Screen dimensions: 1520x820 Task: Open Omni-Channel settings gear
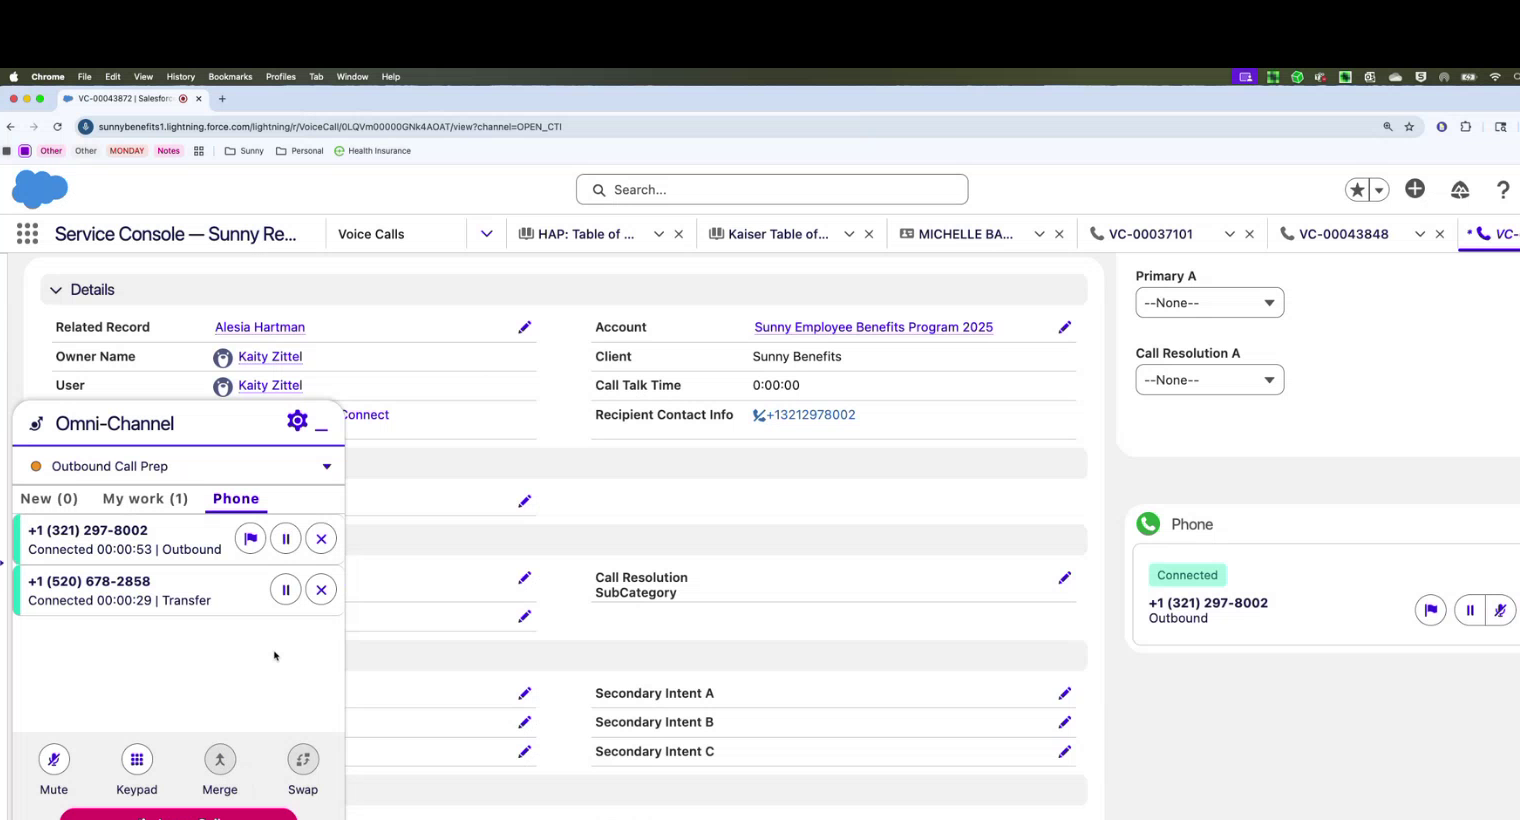click(x=297, y=421)
